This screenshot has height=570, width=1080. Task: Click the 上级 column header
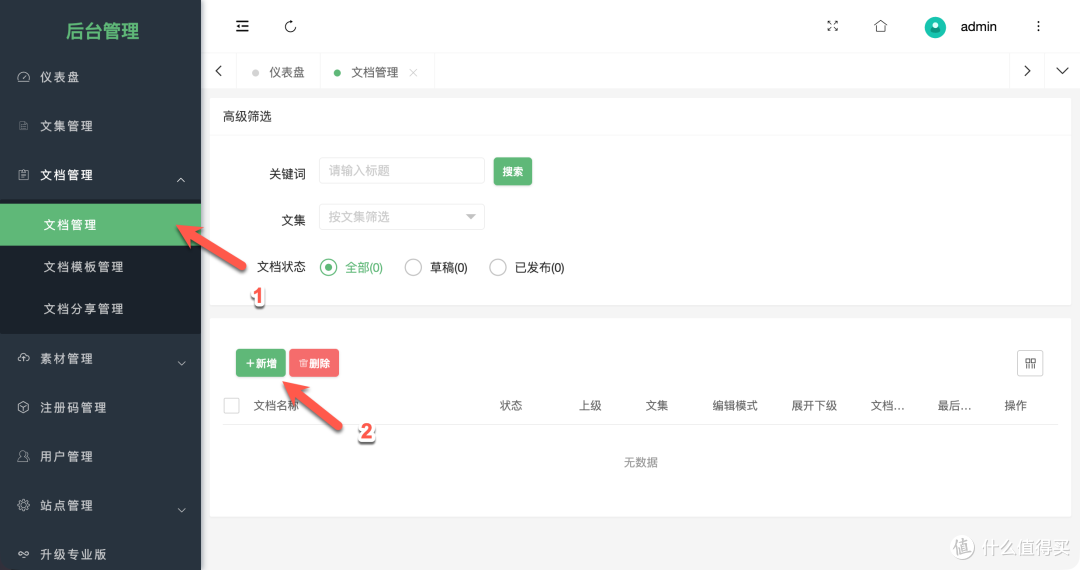[x=590, y=405]
